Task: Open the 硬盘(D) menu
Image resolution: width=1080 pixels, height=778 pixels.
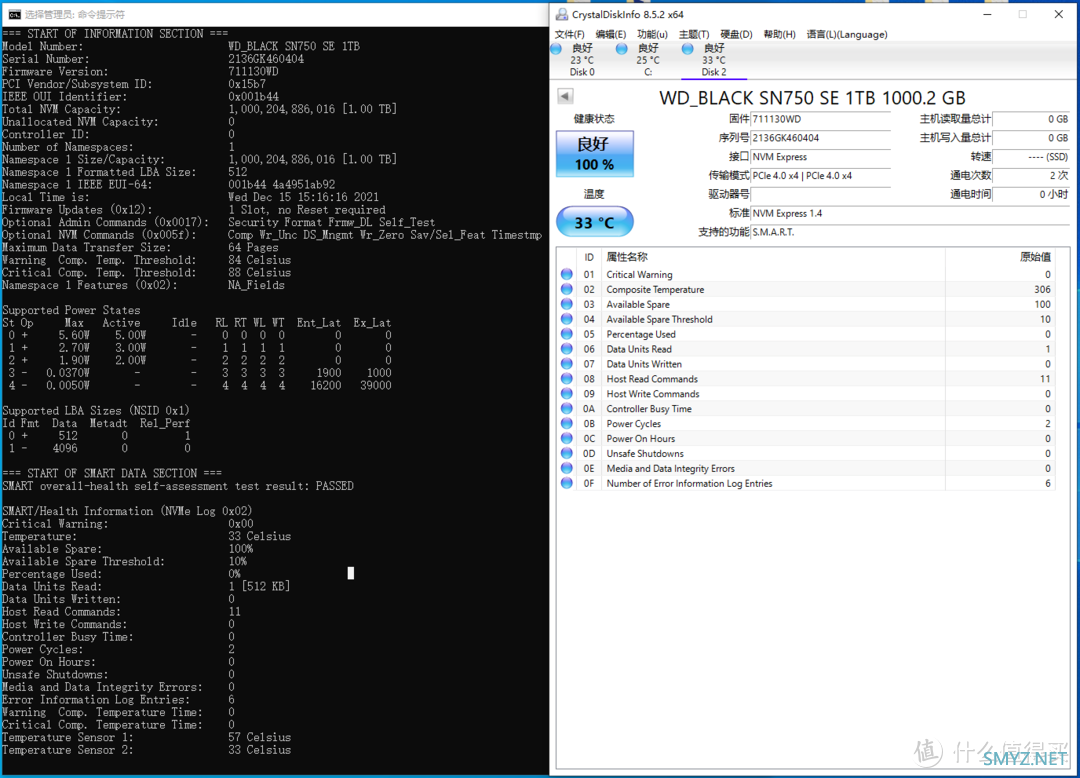Action: pos(736,34)
